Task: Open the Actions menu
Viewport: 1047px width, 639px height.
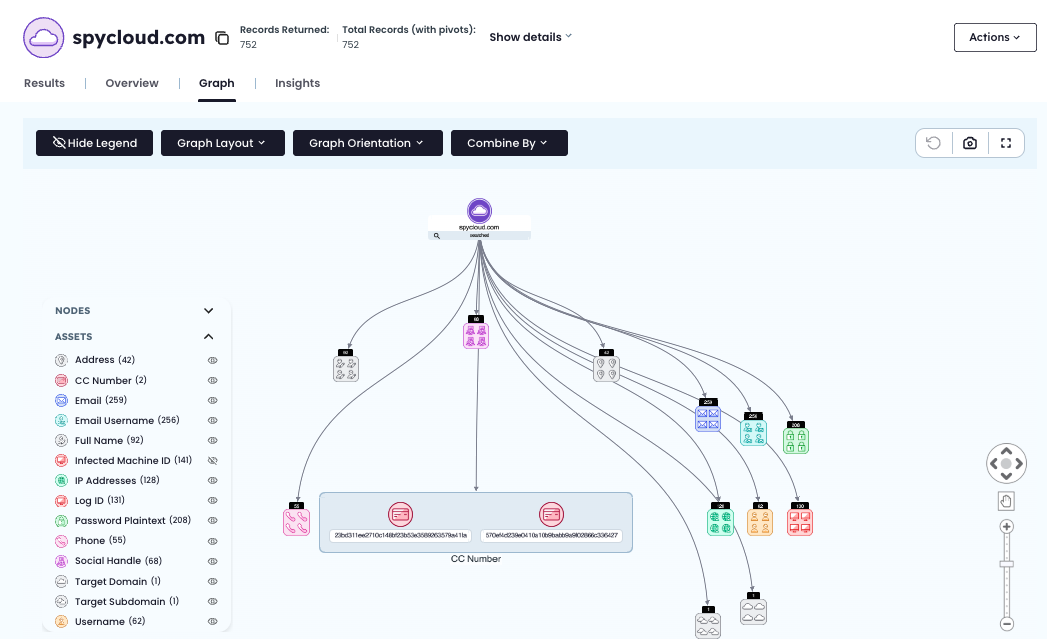Action: pyautogui.click(x=994, y=37)
